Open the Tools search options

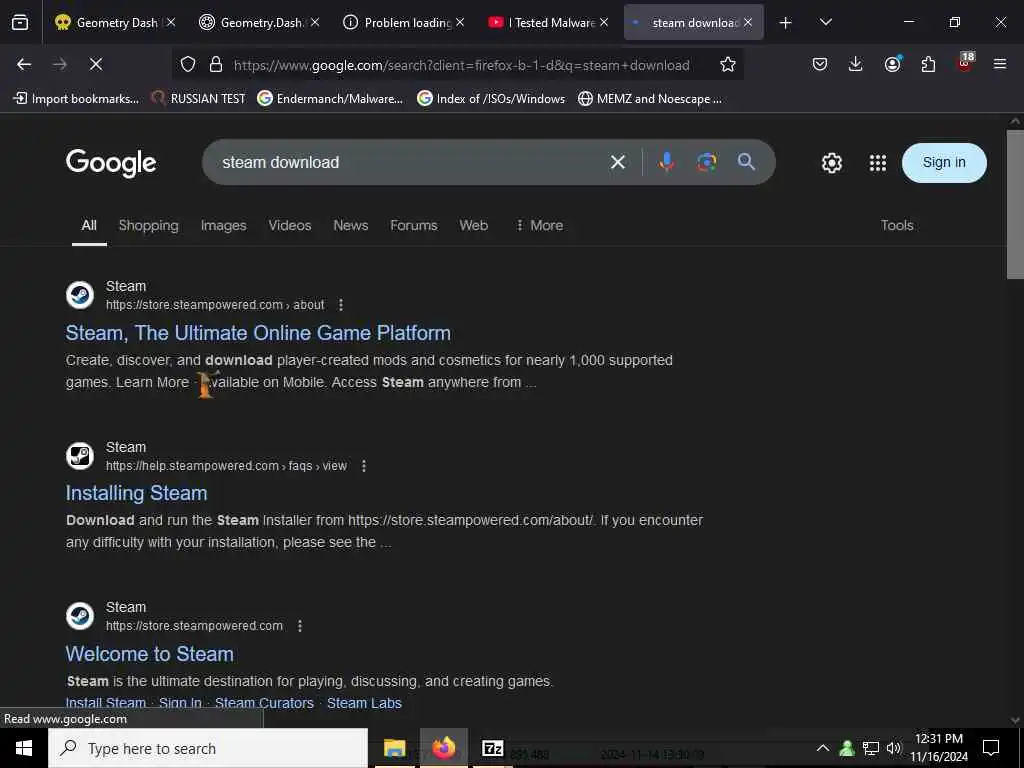(x=897, y=225)
